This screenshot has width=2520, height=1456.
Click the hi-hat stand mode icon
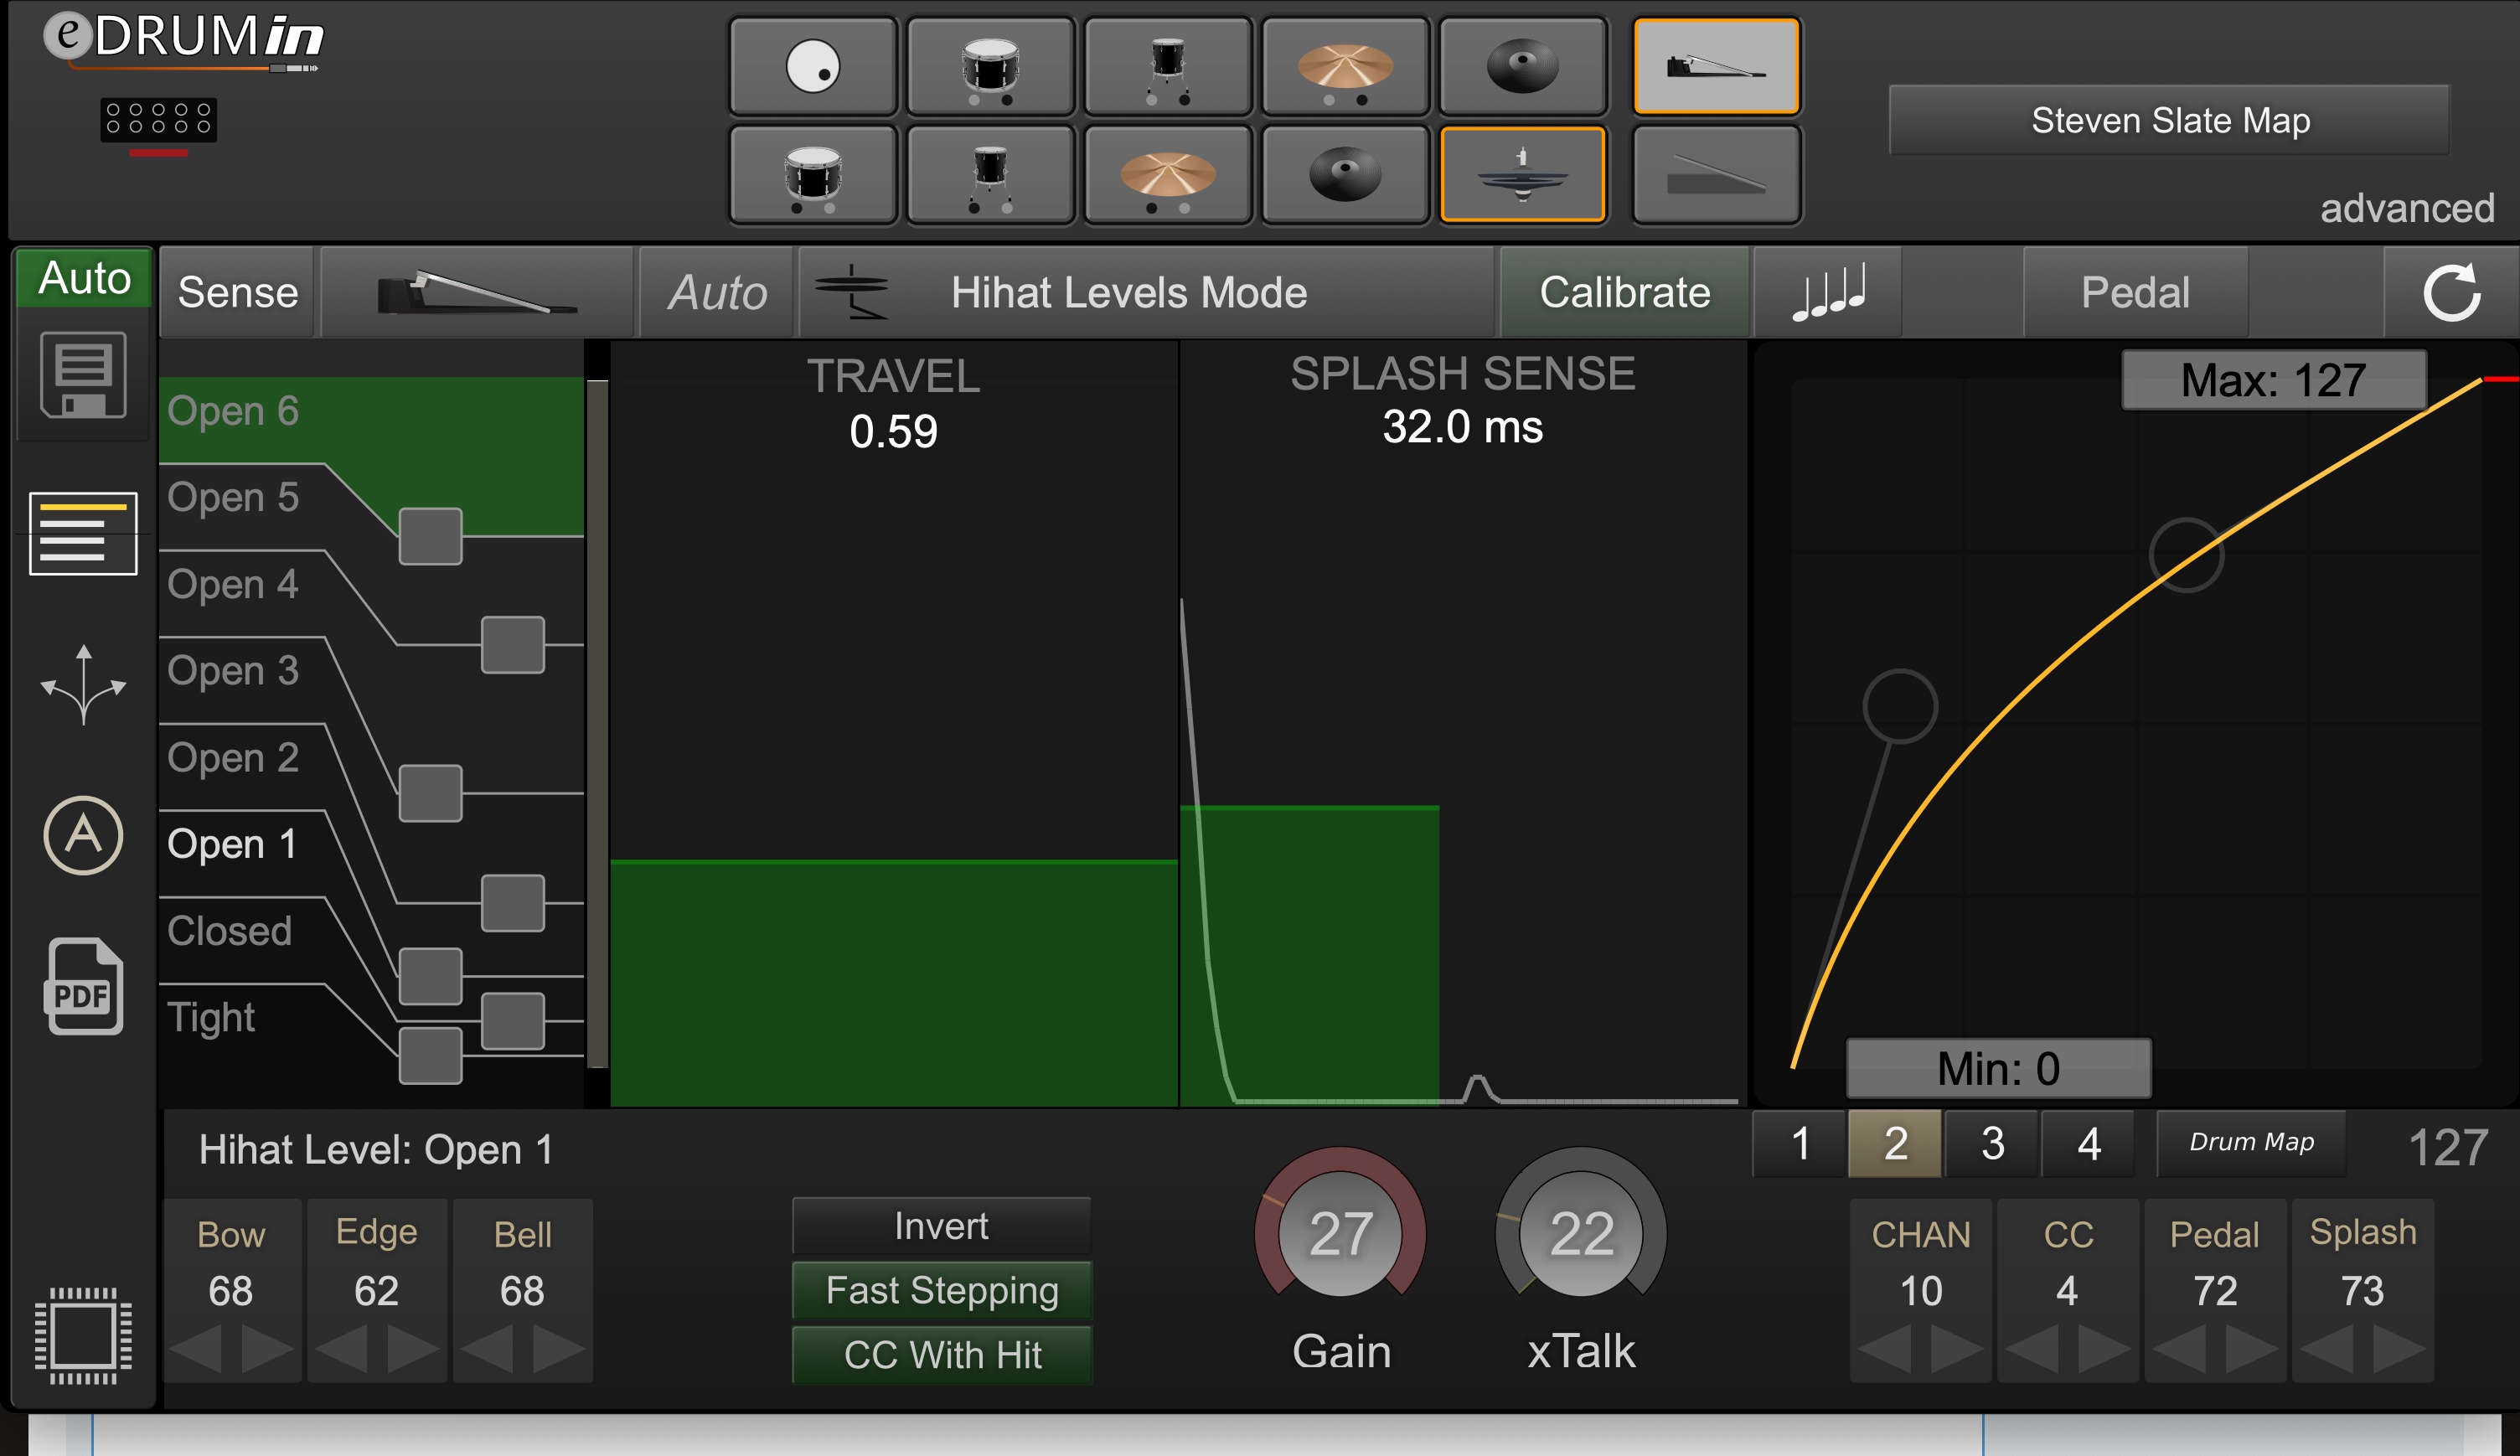tap(851, 292)
